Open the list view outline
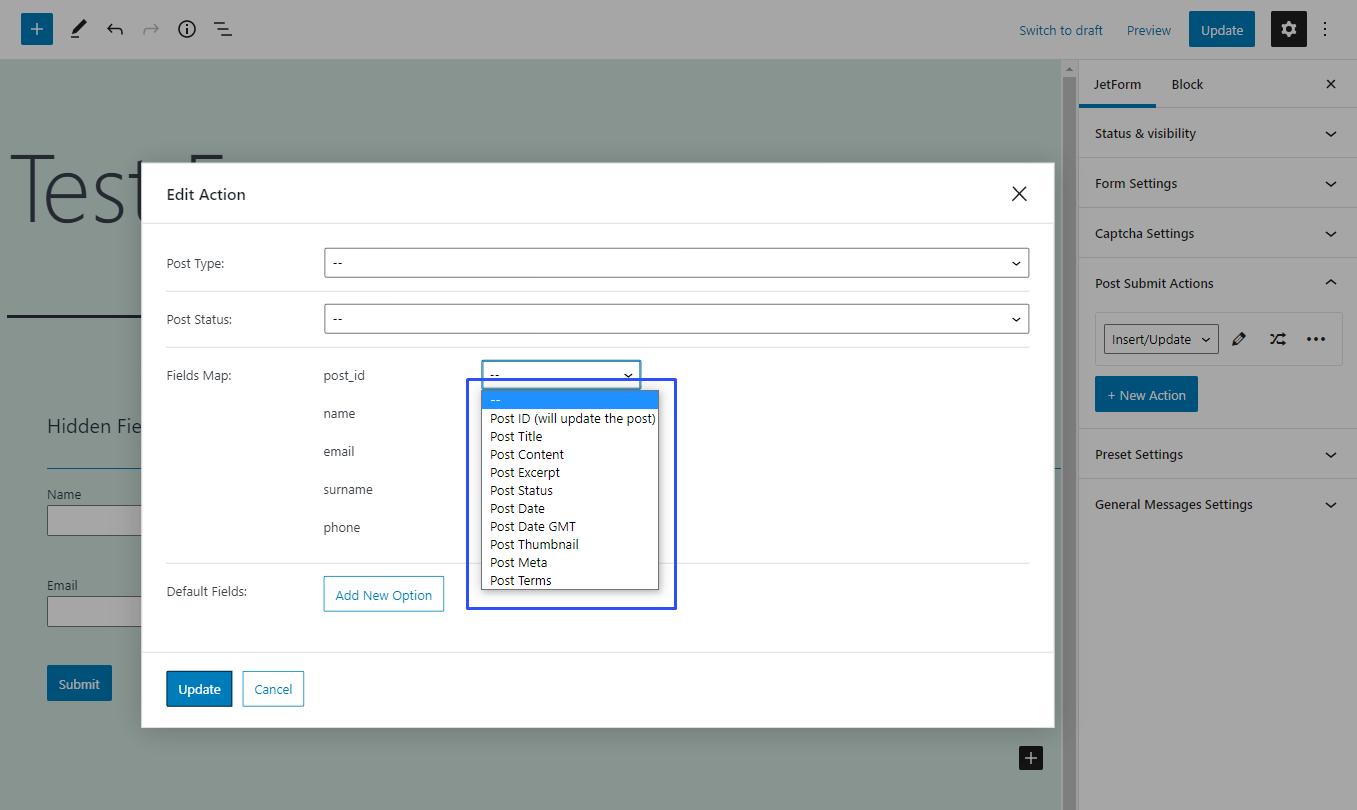The width and height of the screenshot is (1357, 810). point(222,29)
